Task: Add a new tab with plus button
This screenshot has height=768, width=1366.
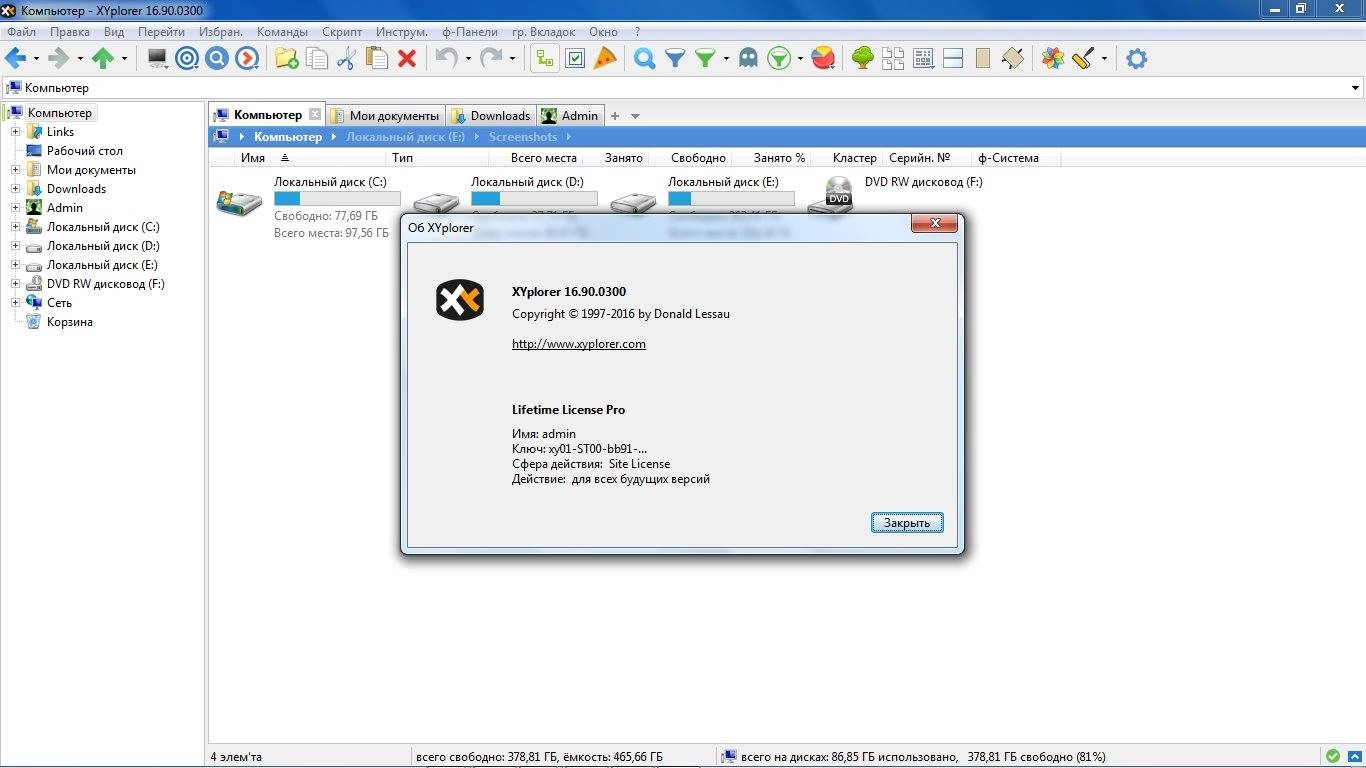Action: click(615, 116)
